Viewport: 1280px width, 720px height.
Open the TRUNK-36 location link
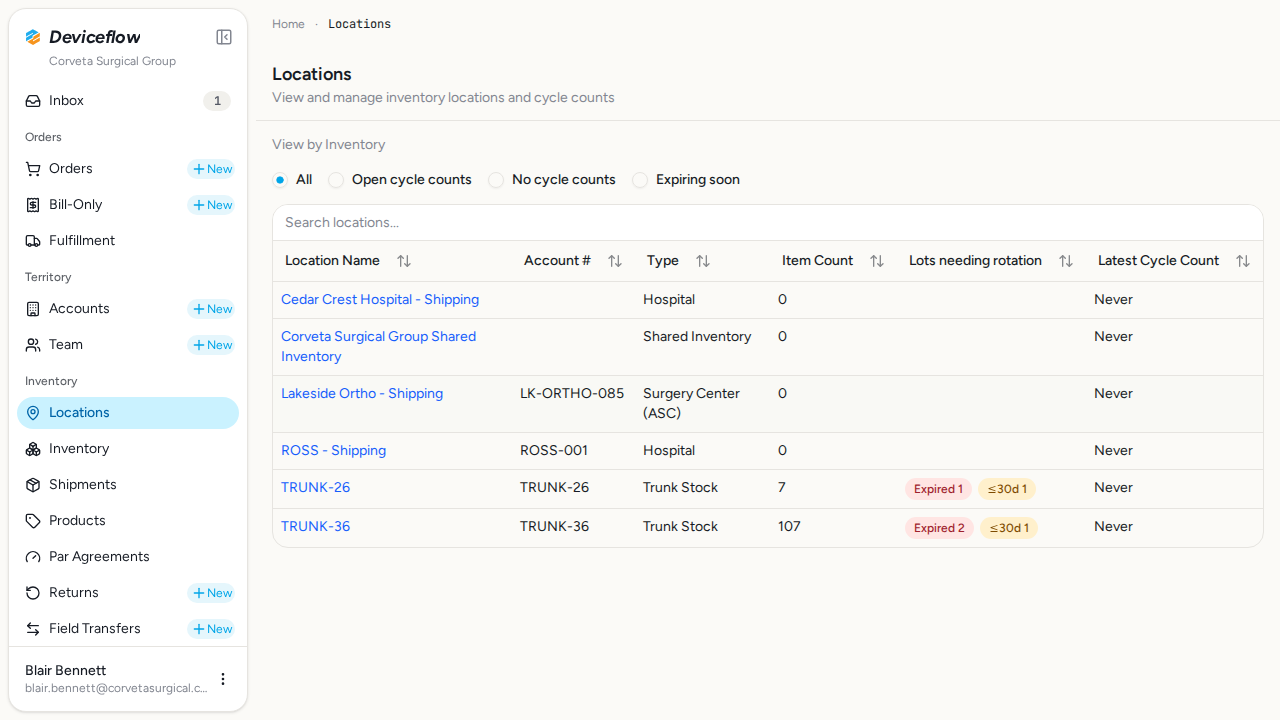[315, 527]
